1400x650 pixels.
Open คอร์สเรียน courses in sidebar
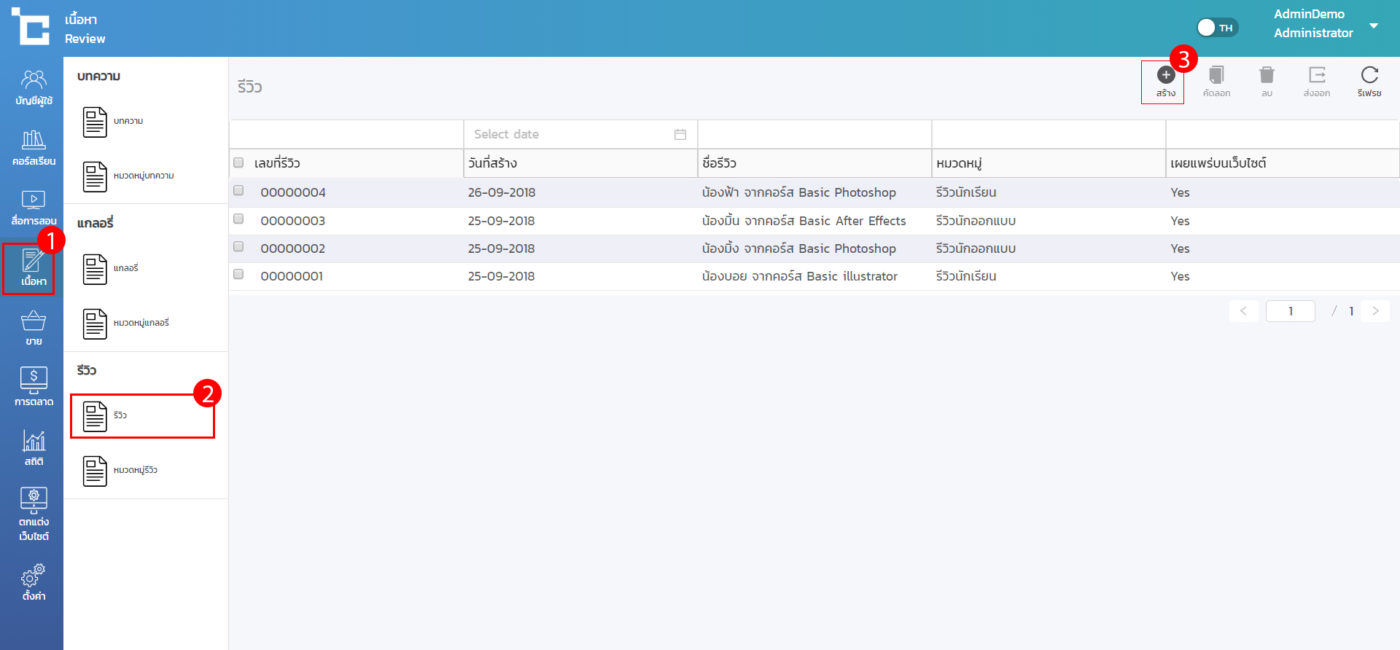tap(33, 147)
